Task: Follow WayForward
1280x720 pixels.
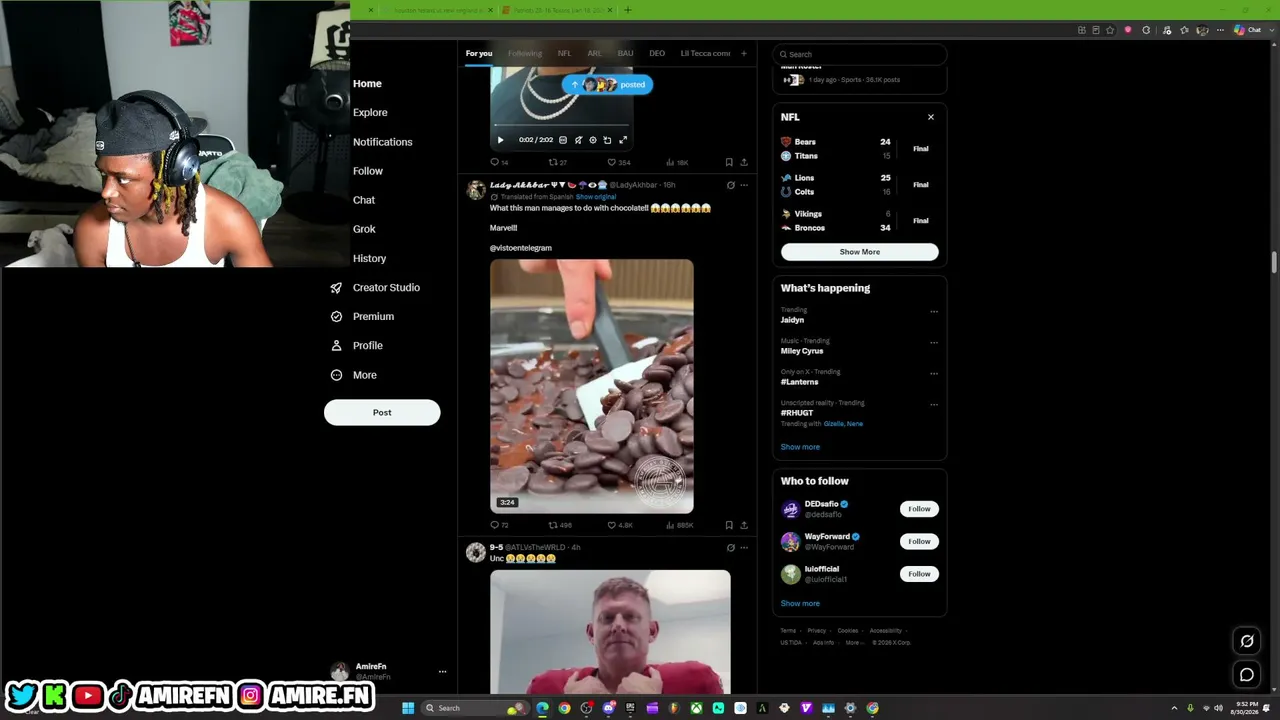Action: tap(919, 541)
